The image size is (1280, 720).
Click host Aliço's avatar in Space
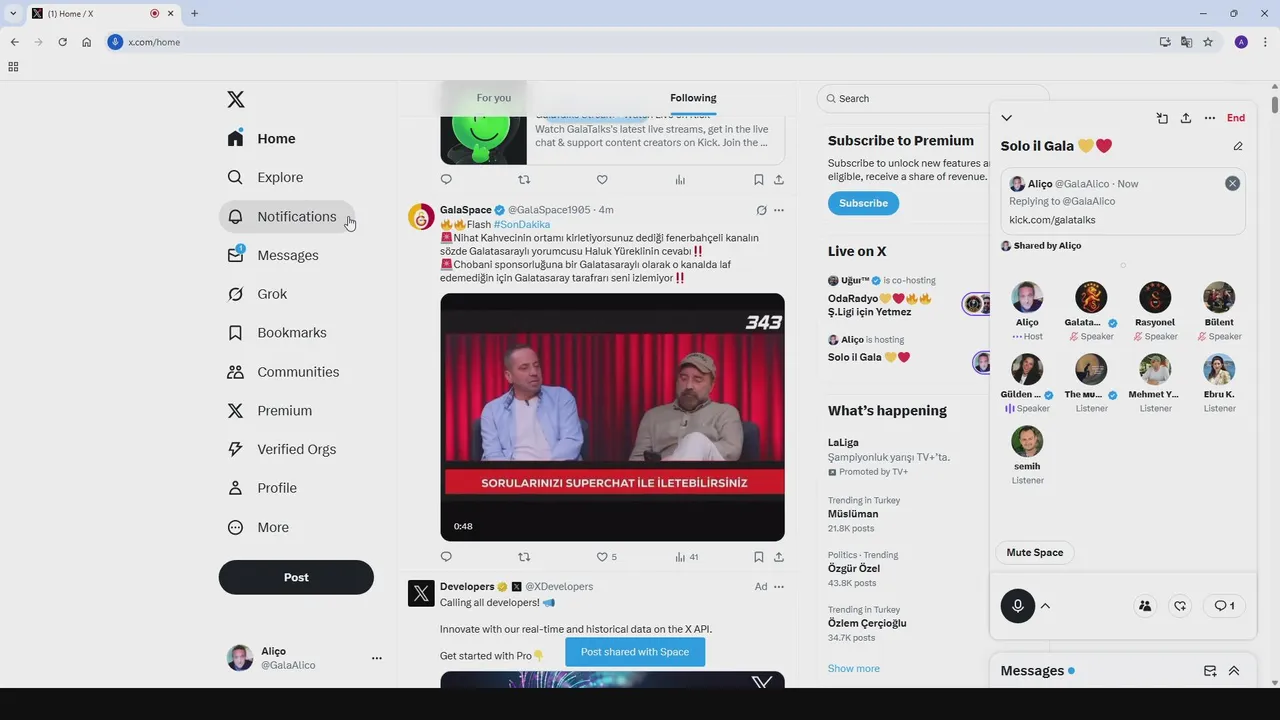click(1027, 297)
